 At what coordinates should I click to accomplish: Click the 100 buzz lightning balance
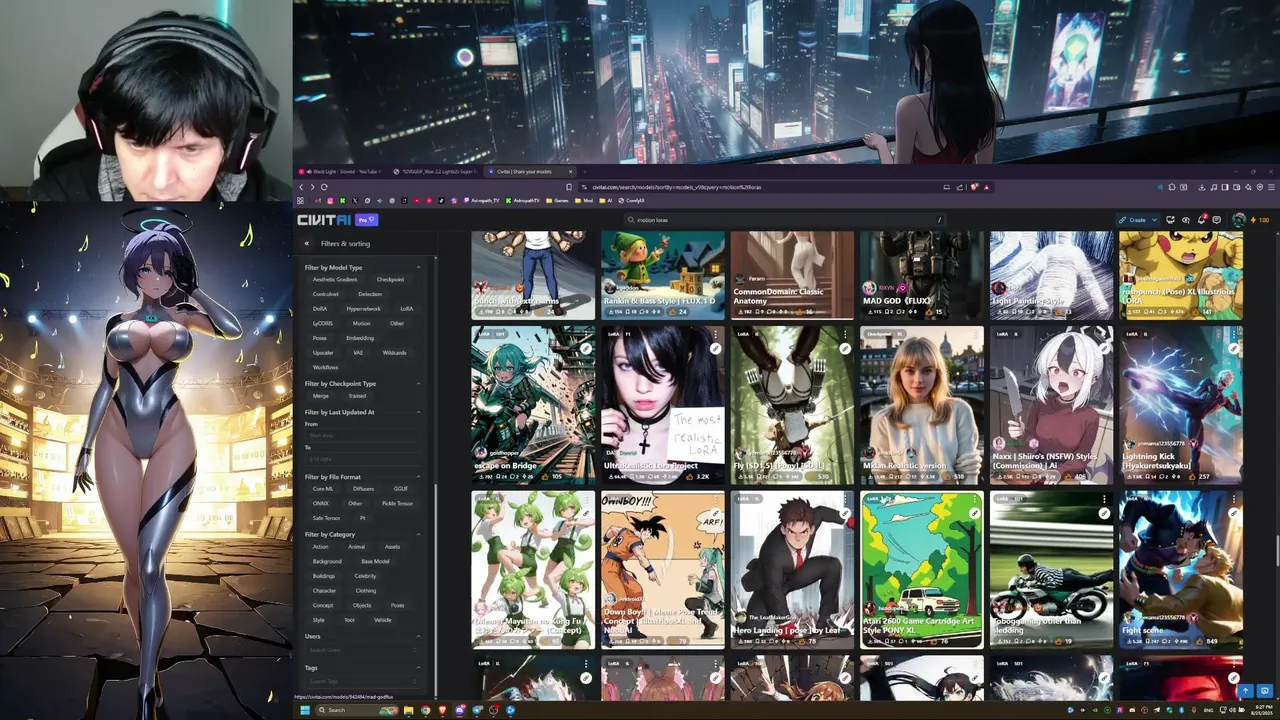[x=1260, y=220]
